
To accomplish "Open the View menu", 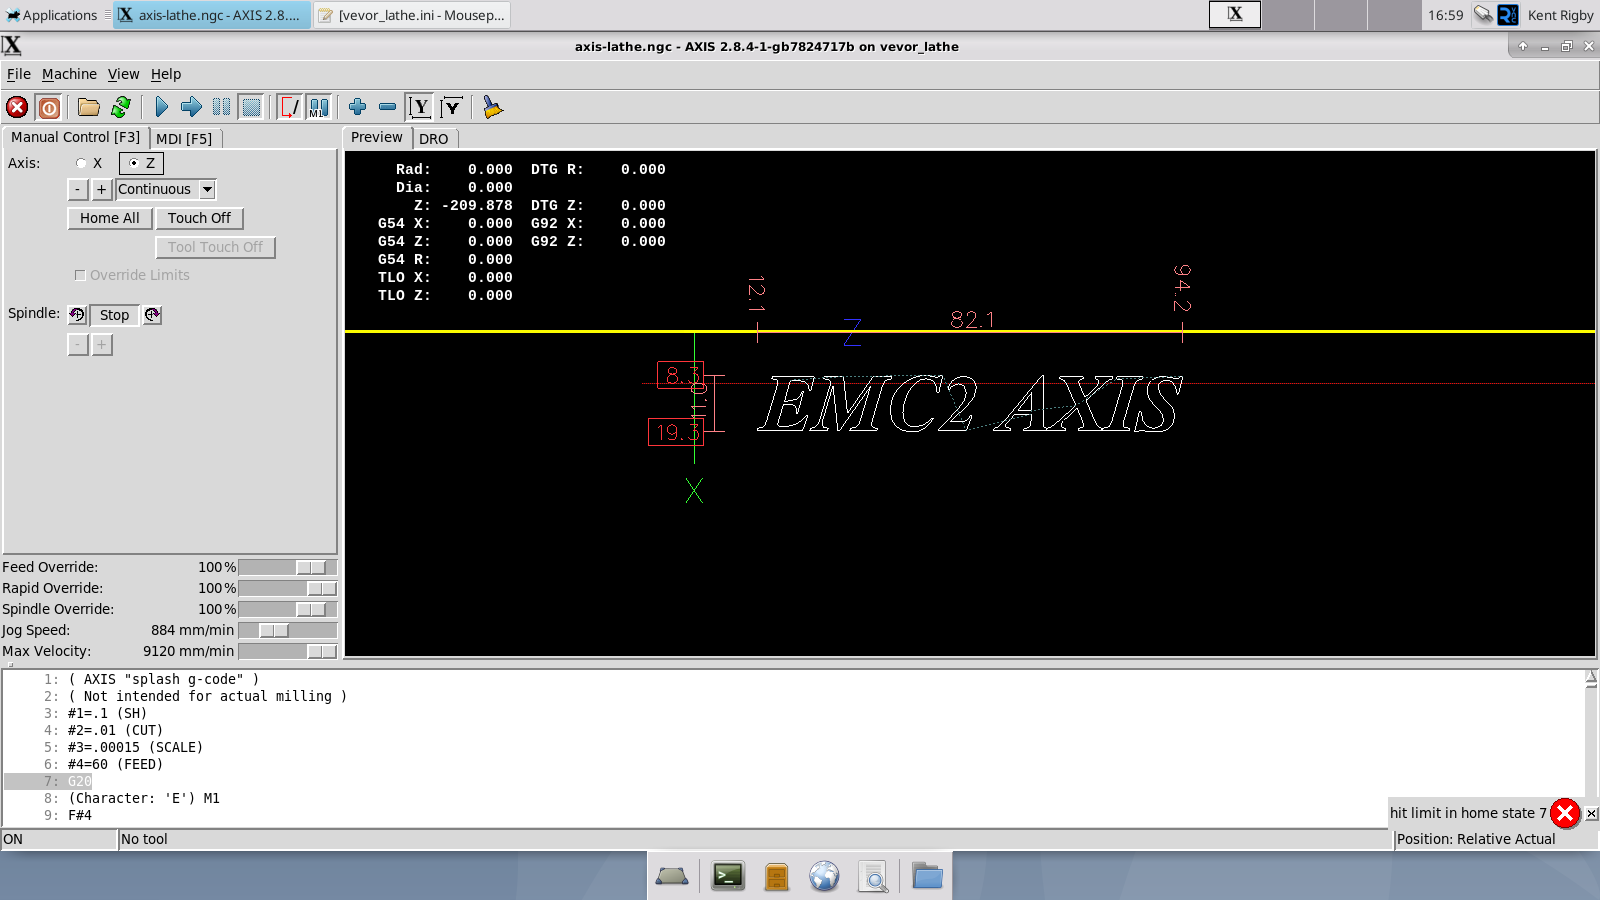I will (123, 74).
